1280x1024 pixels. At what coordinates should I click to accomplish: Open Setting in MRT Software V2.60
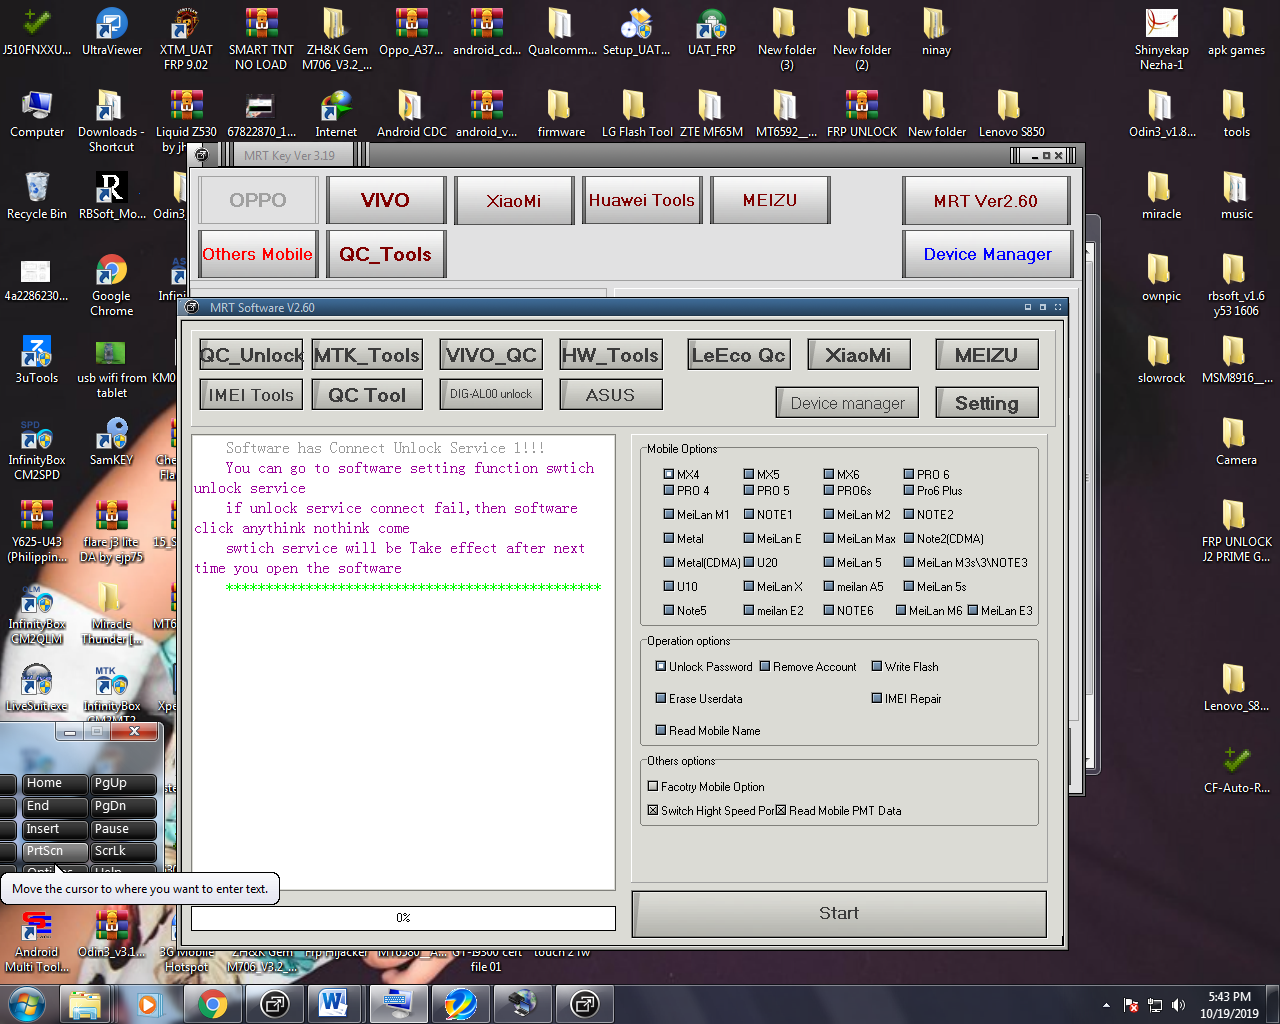[987, 403]
